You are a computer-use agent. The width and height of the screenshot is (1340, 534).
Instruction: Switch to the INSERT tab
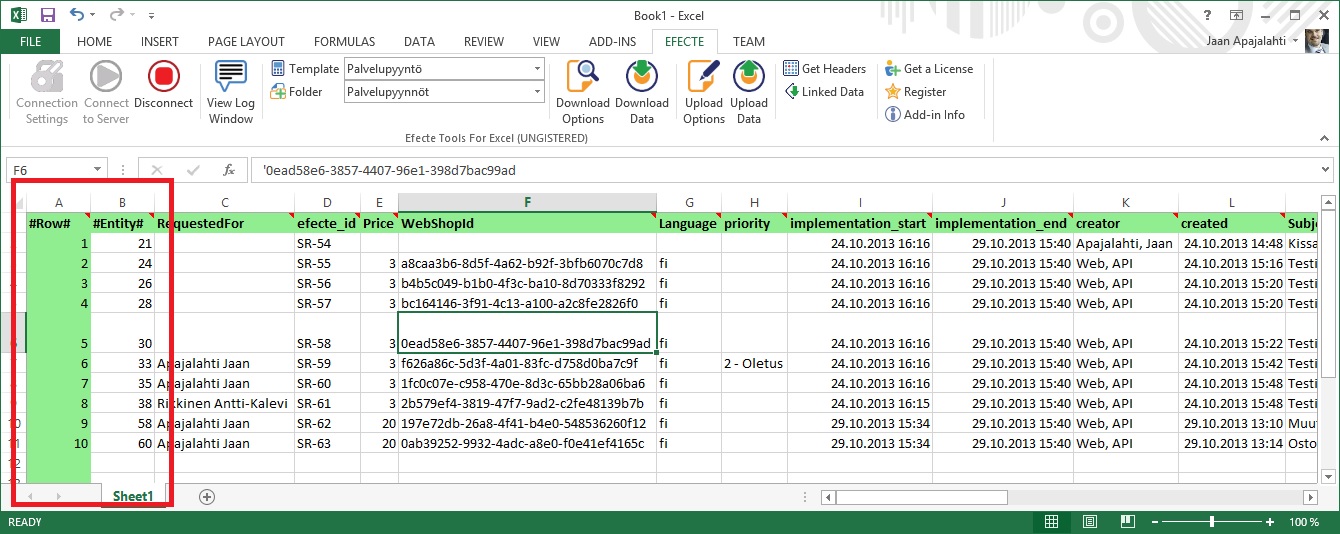click(160, 42)
